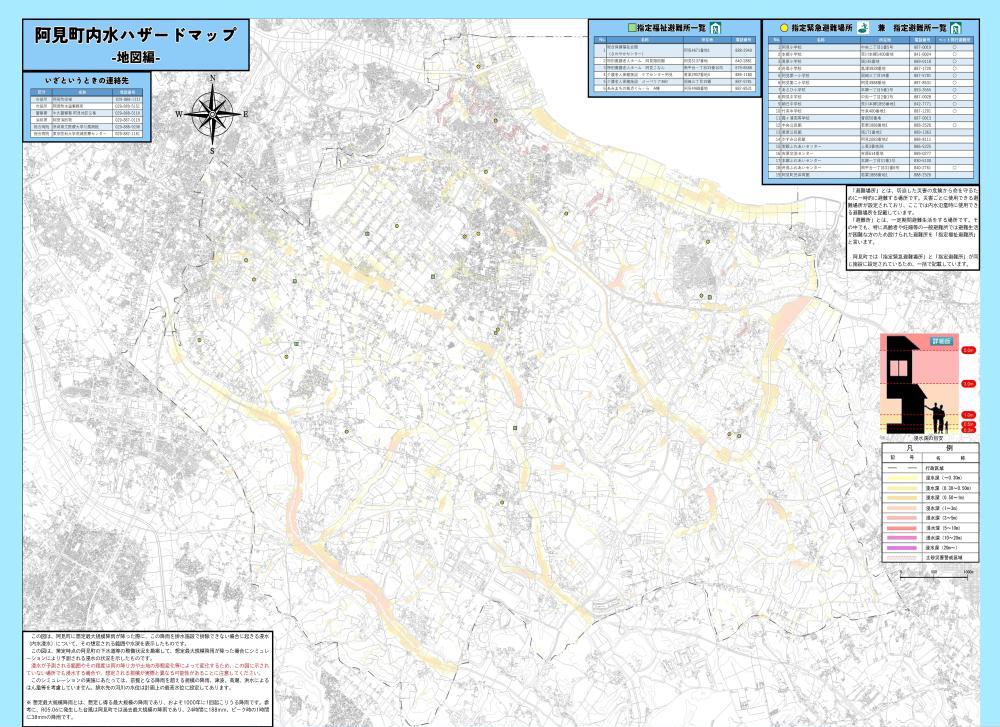Click the first pet-allowed circle mark in shelter table
Screen dimensions: 1000x727
955,47
